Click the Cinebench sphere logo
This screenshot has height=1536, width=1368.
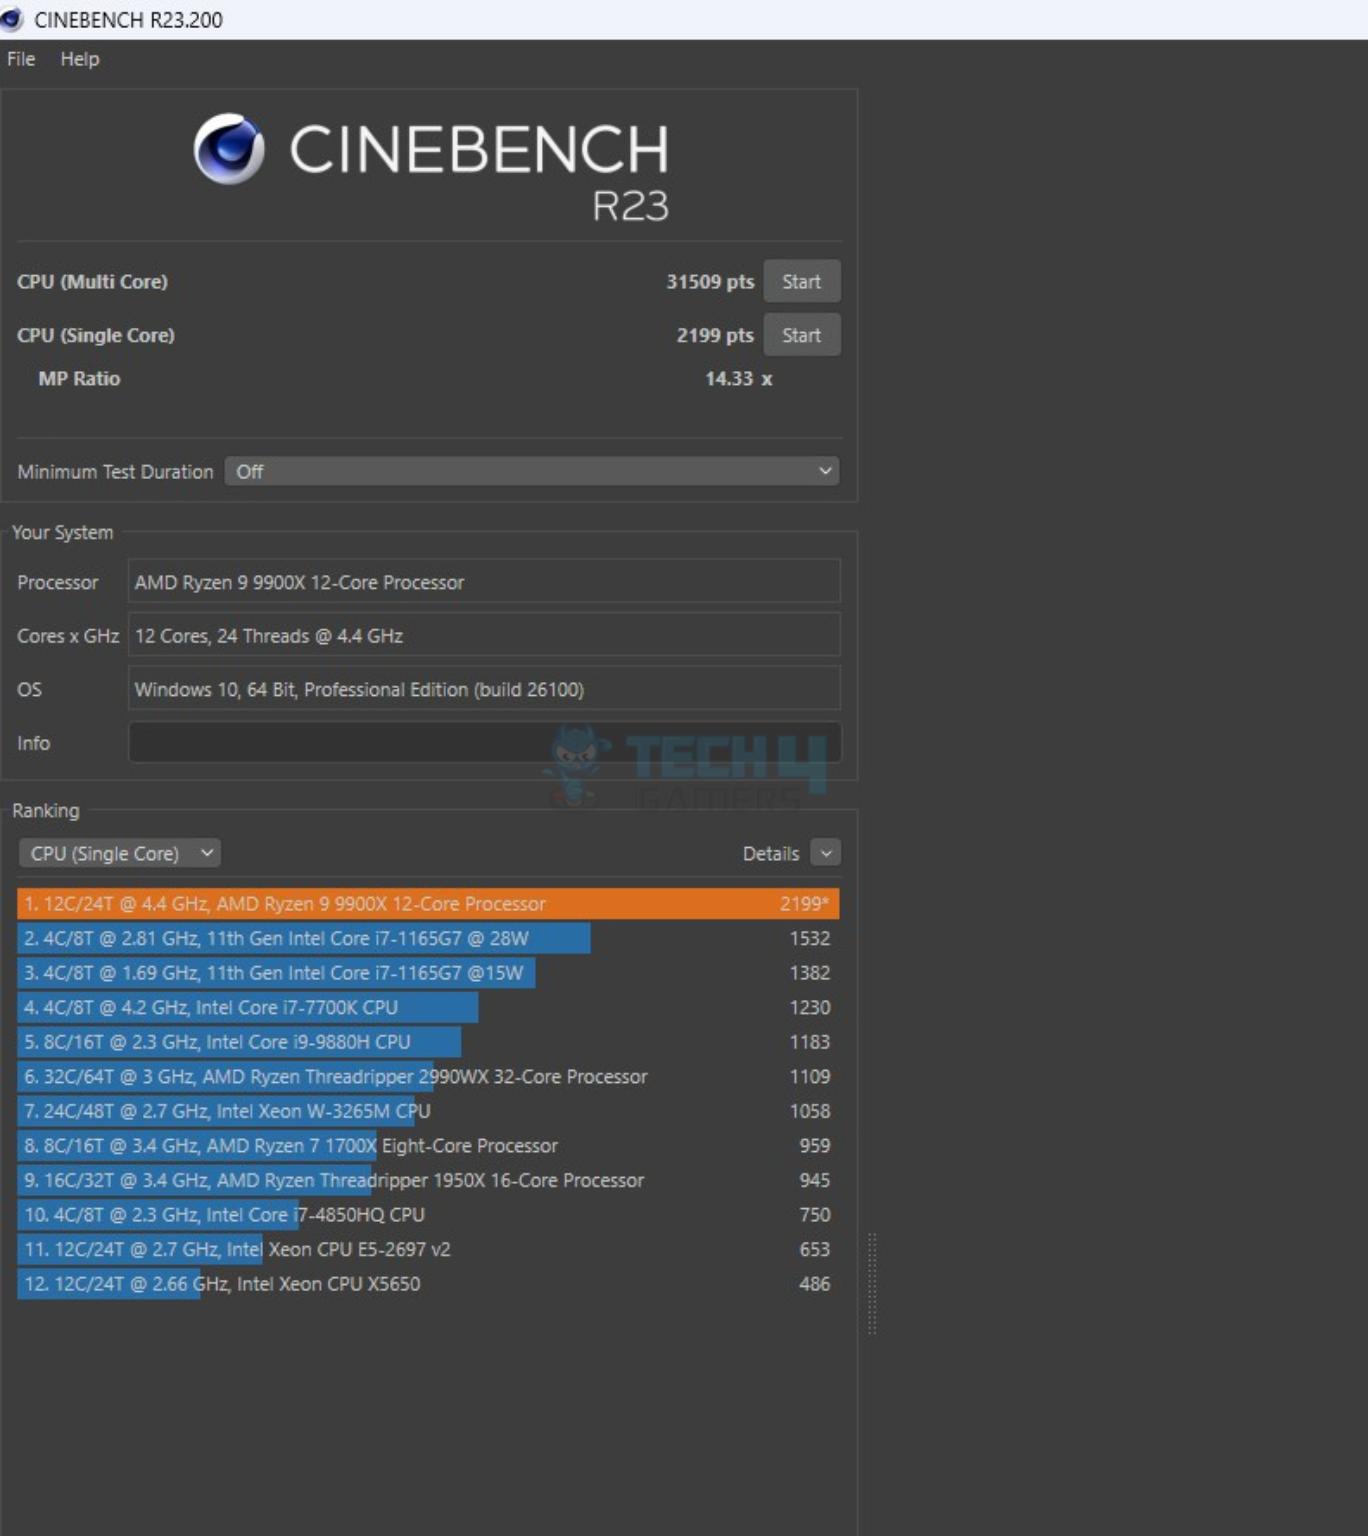(229, 149)
